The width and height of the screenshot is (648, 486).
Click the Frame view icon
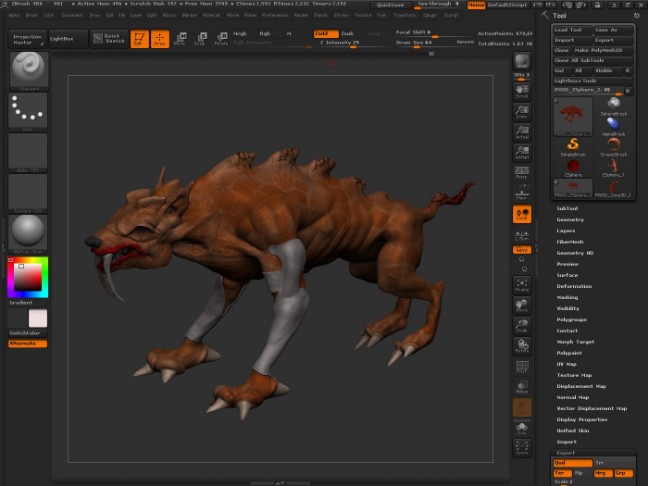(522, 286)
